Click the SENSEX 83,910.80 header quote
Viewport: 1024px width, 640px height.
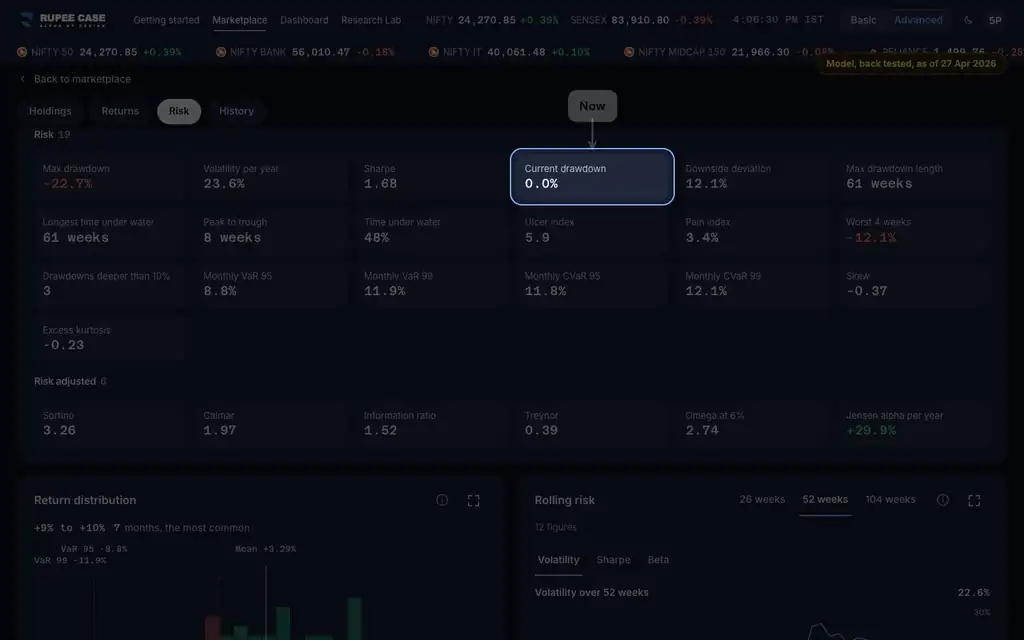641,20
